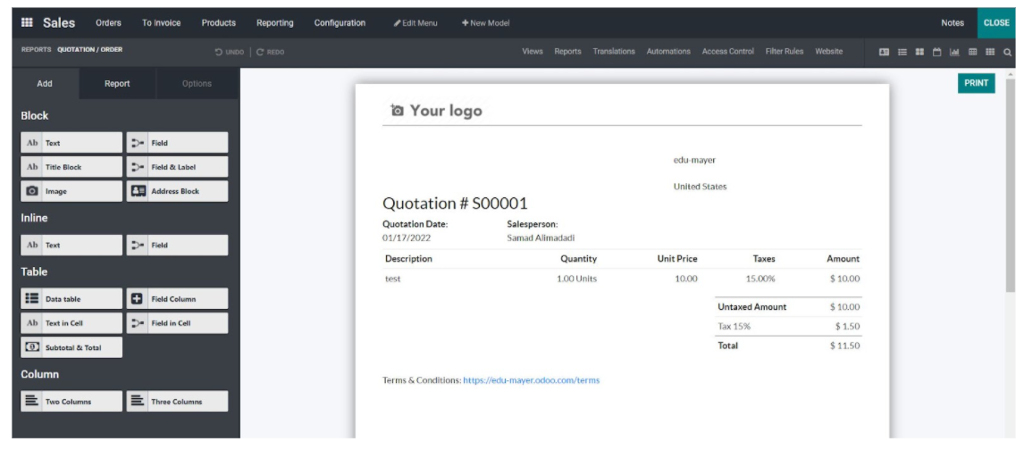This screenshot has height=450, width=1024.
Task: Open the Views studio section
Action: point(532,52)
